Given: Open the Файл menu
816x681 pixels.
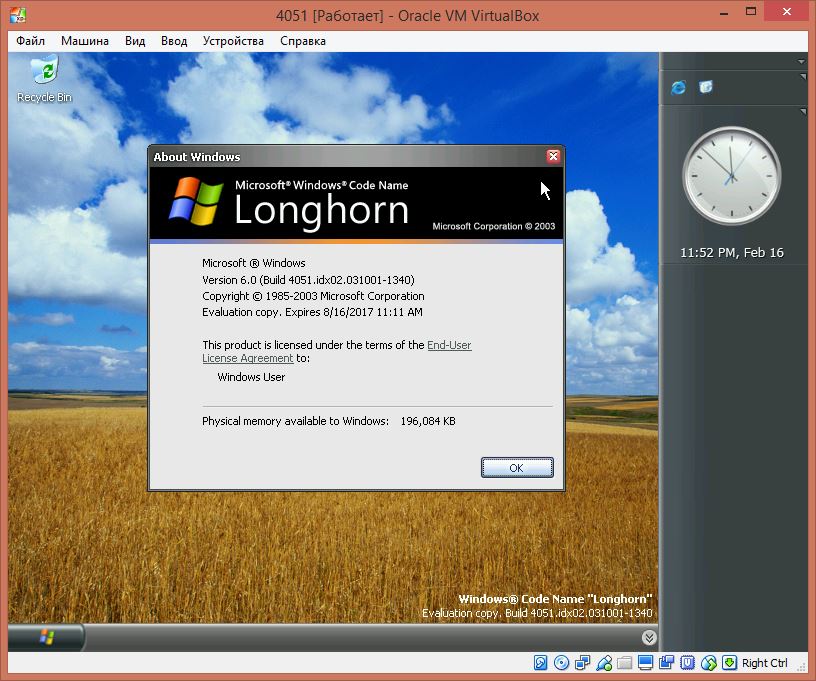Looking at the screenshot, I should point(30,41).
